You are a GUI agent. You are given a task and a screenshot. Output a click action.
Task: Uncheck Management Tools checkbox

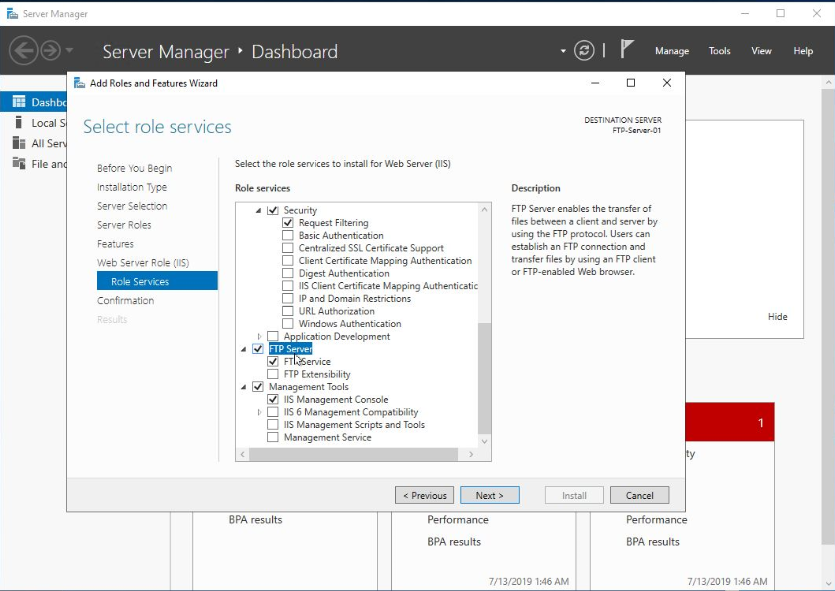coord(258,387)
